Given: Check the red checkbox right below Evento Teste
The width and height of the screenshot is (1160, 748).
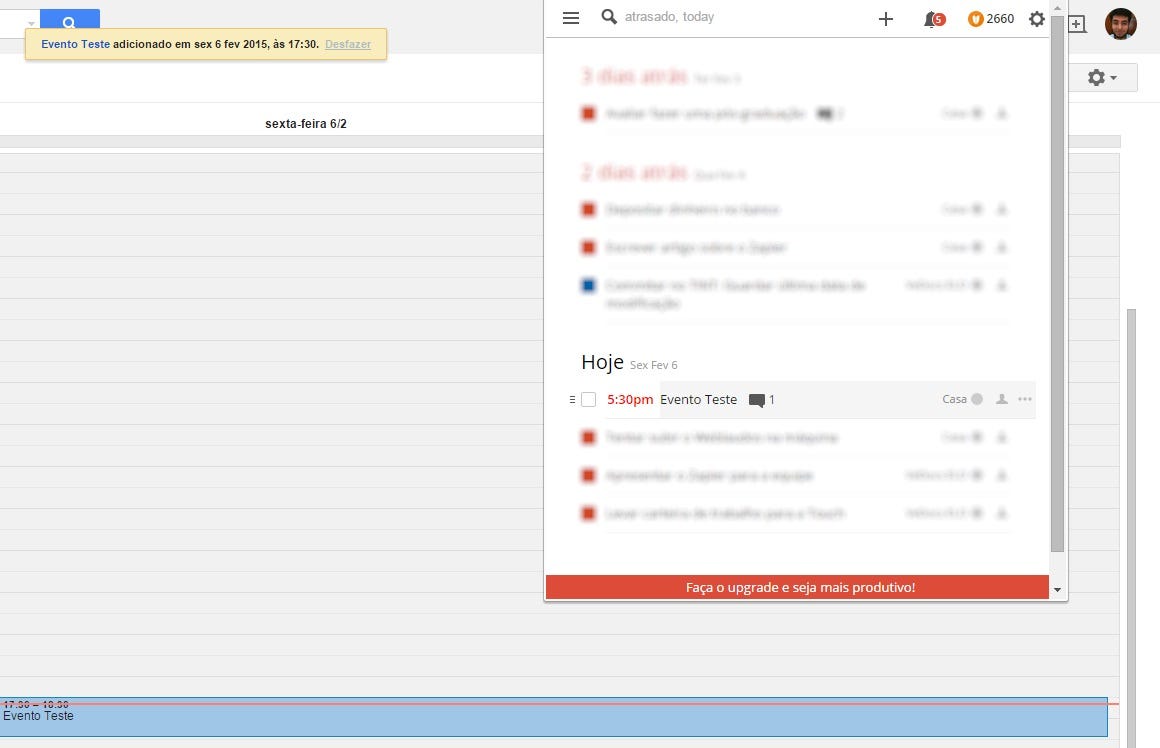Looking at the screenshot, I should (588, 437).
